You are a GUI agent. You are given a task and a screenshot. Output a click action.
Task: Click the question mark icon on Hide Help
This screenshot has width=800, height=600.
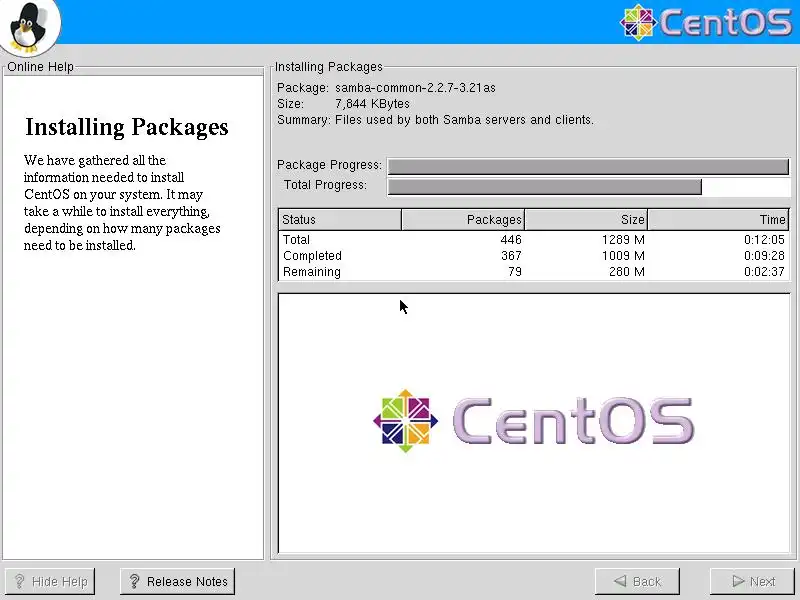click(x=19, y=581)
